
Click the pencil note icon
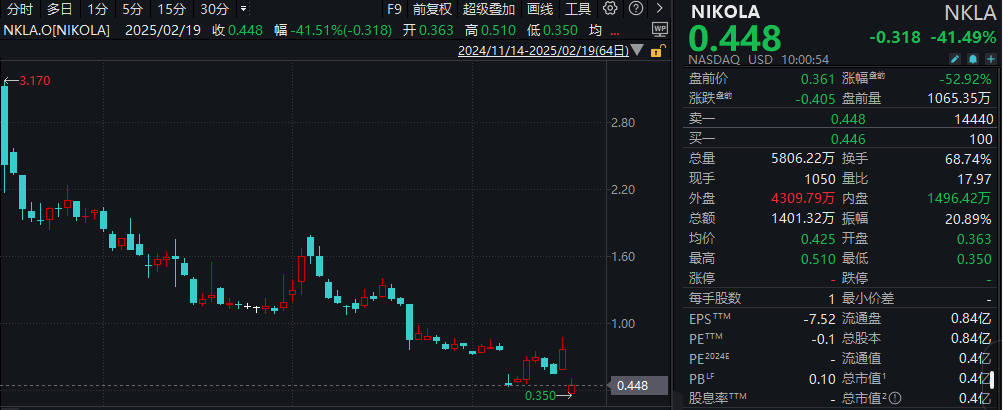click(x=955, y=59)
